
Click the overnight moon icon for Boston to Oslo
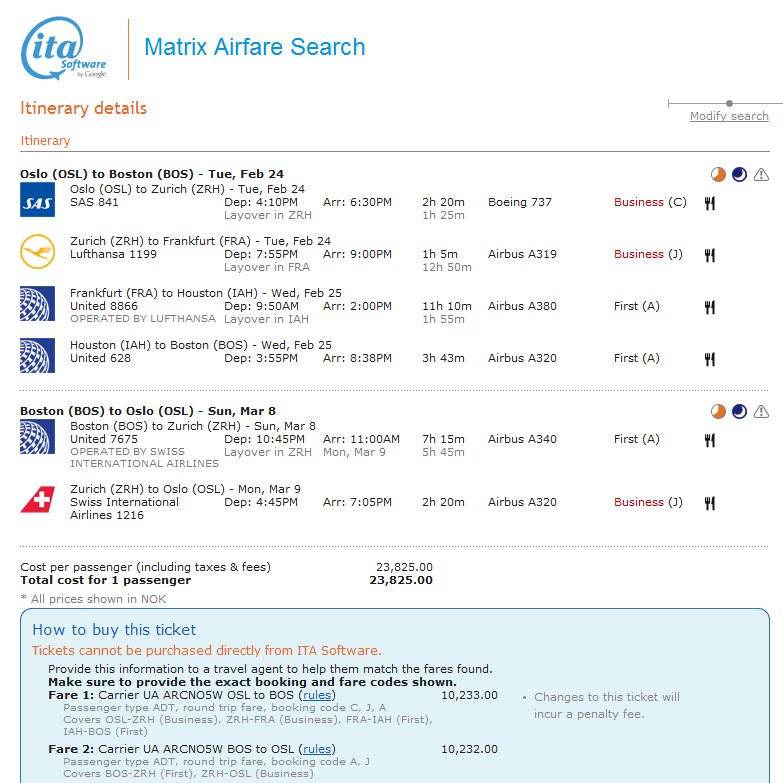point(740,411)
